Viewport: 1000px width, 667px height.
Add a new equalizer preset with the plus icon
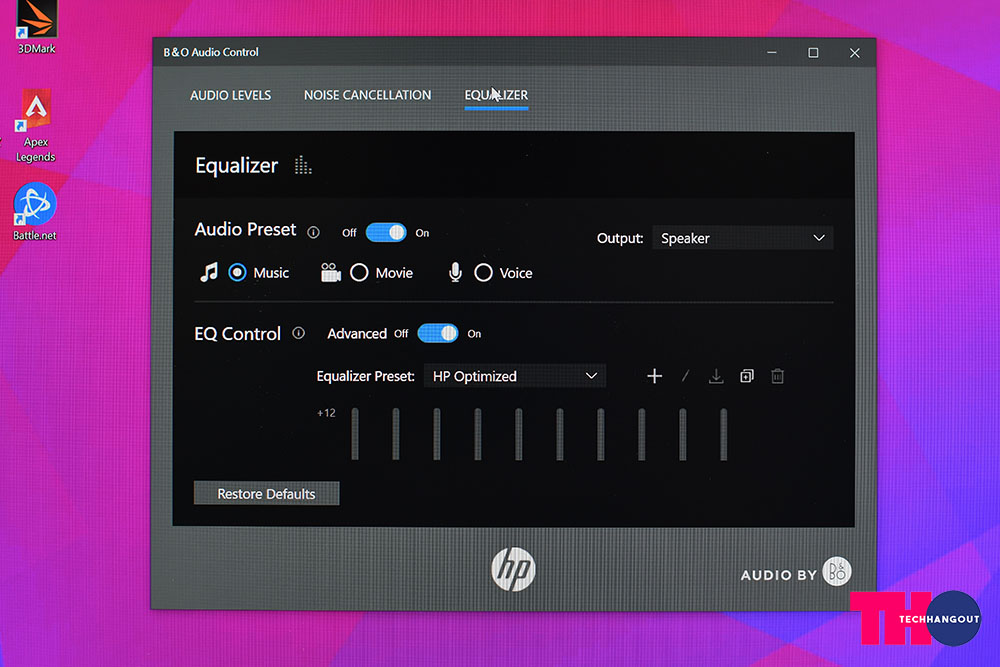(654, 376)
